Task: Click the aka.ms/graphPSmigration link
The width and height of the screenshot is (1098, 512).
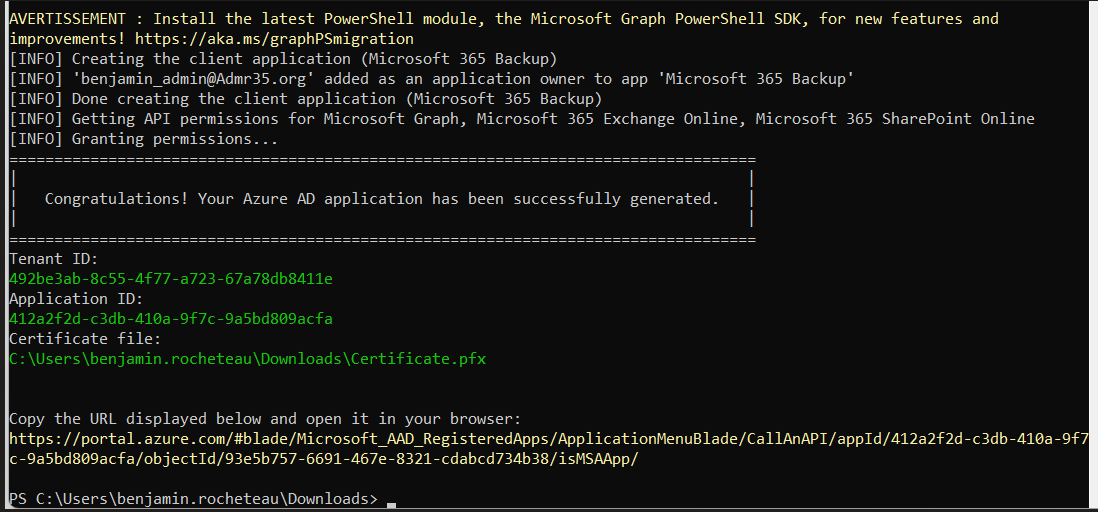Action: click(x=274, y=39)
